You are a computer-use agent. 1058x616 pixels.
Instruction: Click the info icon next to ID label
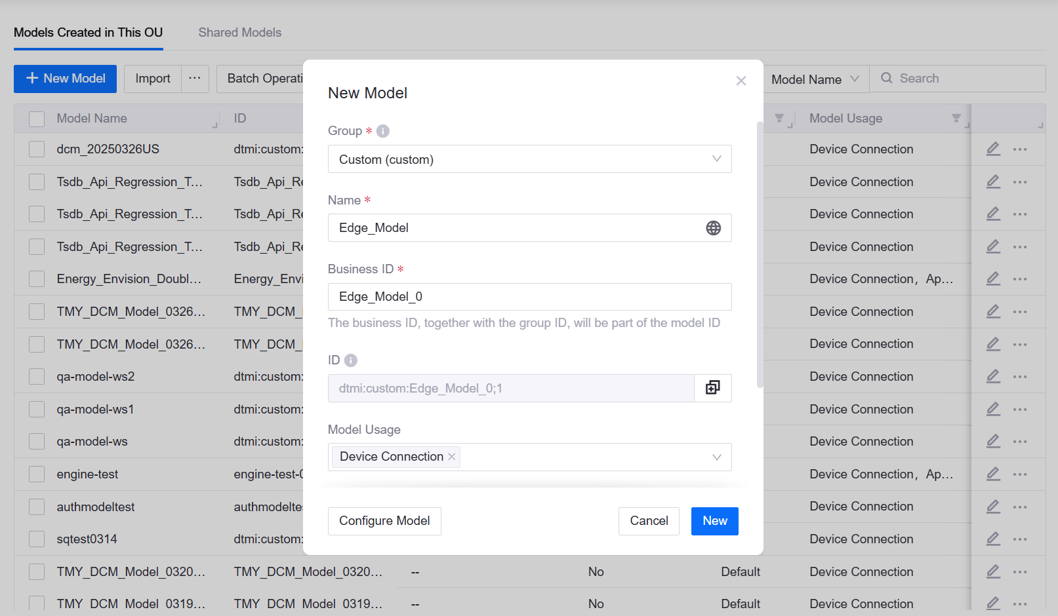(351, 360)
